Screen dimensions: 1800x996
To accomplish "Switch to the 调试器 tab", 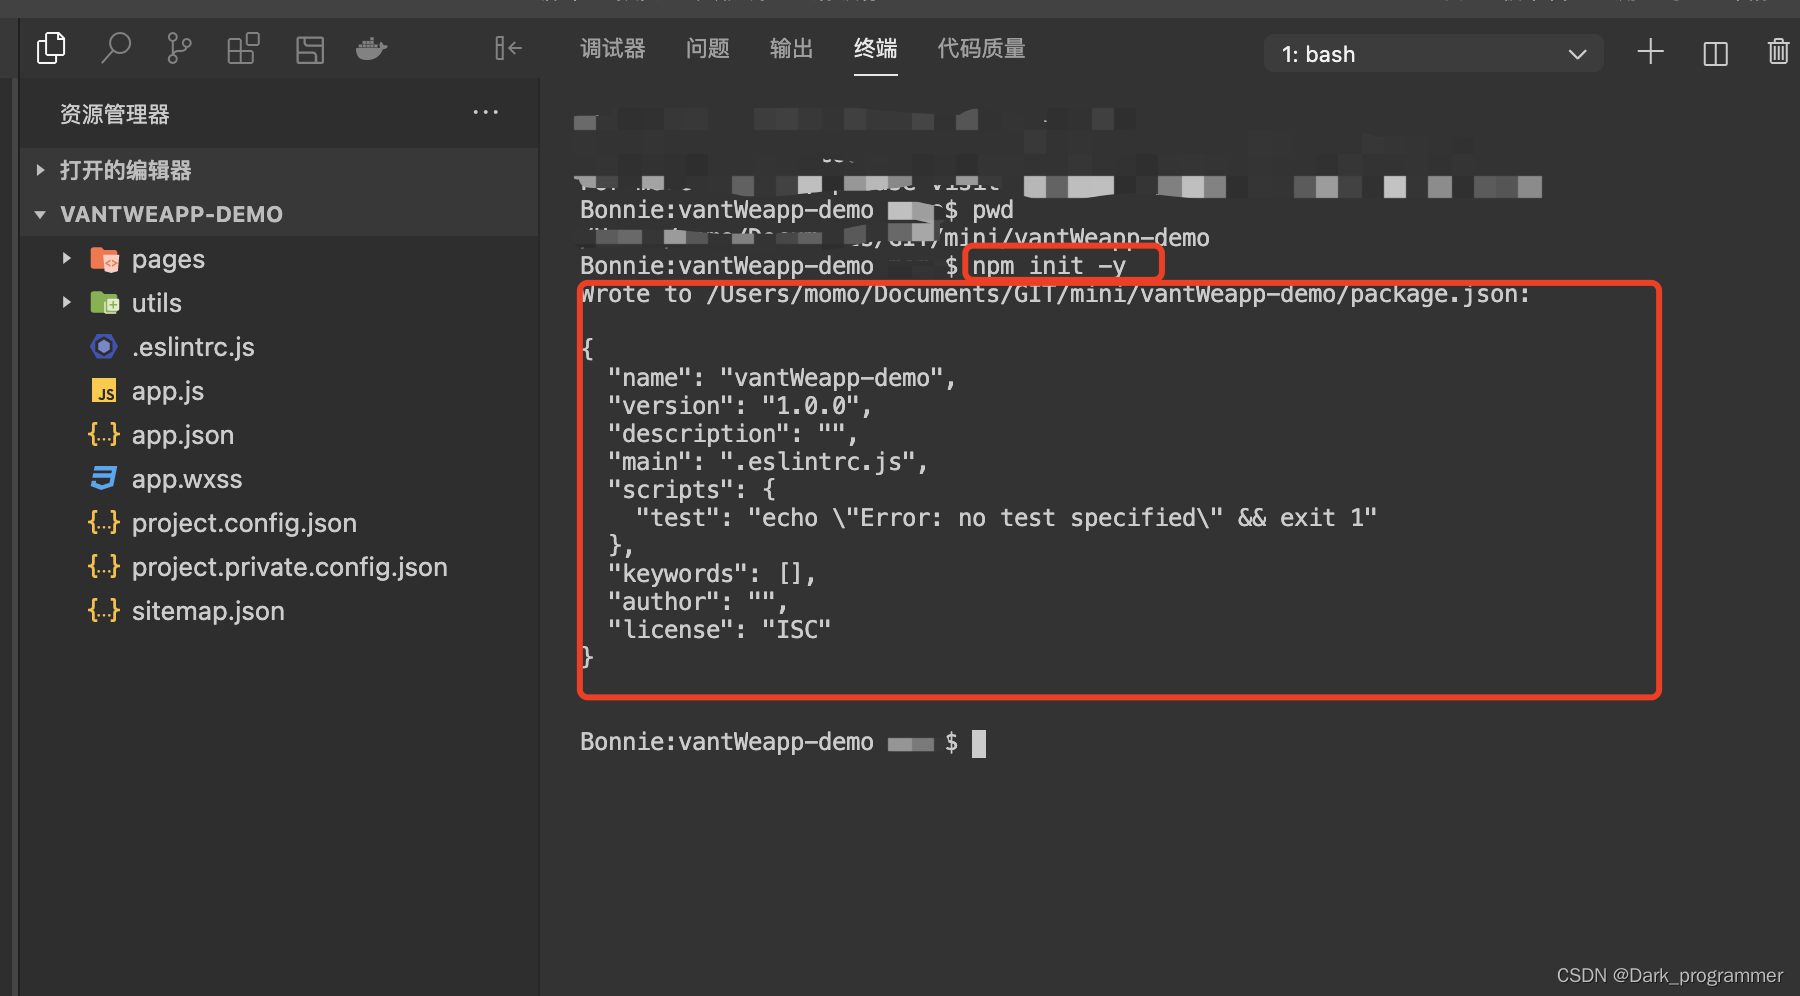I will (613, 48).
